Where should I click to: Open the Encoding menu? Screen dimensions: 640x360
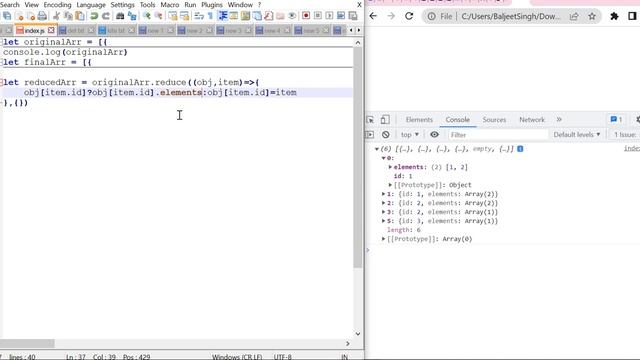click(57, 5)
